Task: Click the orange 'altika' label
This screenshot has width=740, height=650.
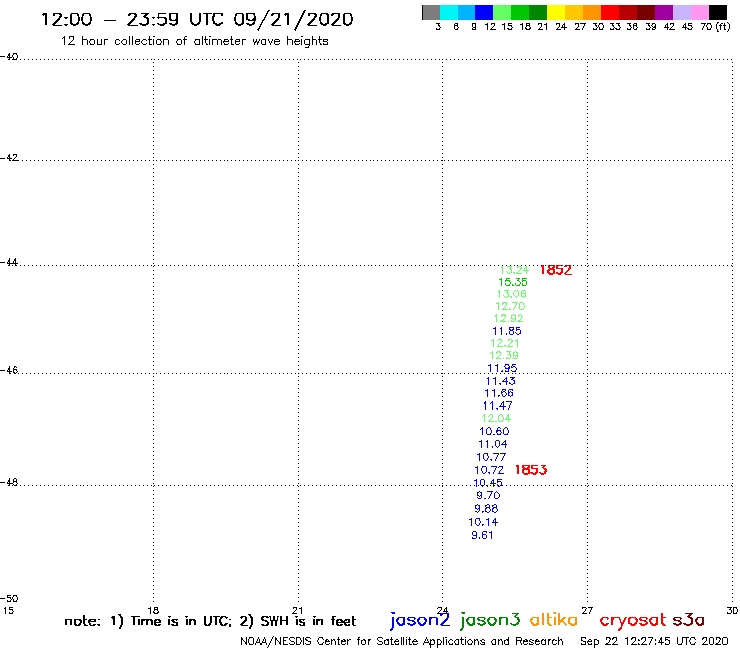Action: (554, 620)
